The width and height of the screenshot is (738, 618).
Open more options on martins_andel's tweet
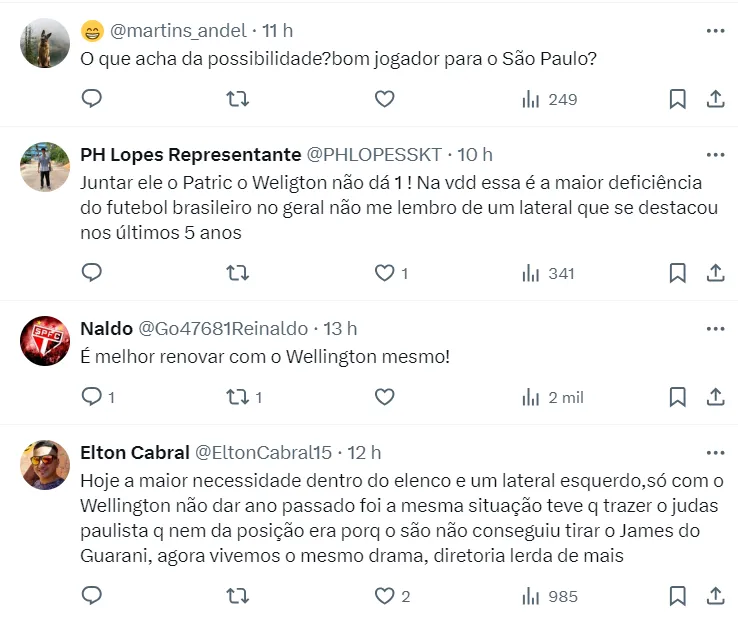click(715, 31)
